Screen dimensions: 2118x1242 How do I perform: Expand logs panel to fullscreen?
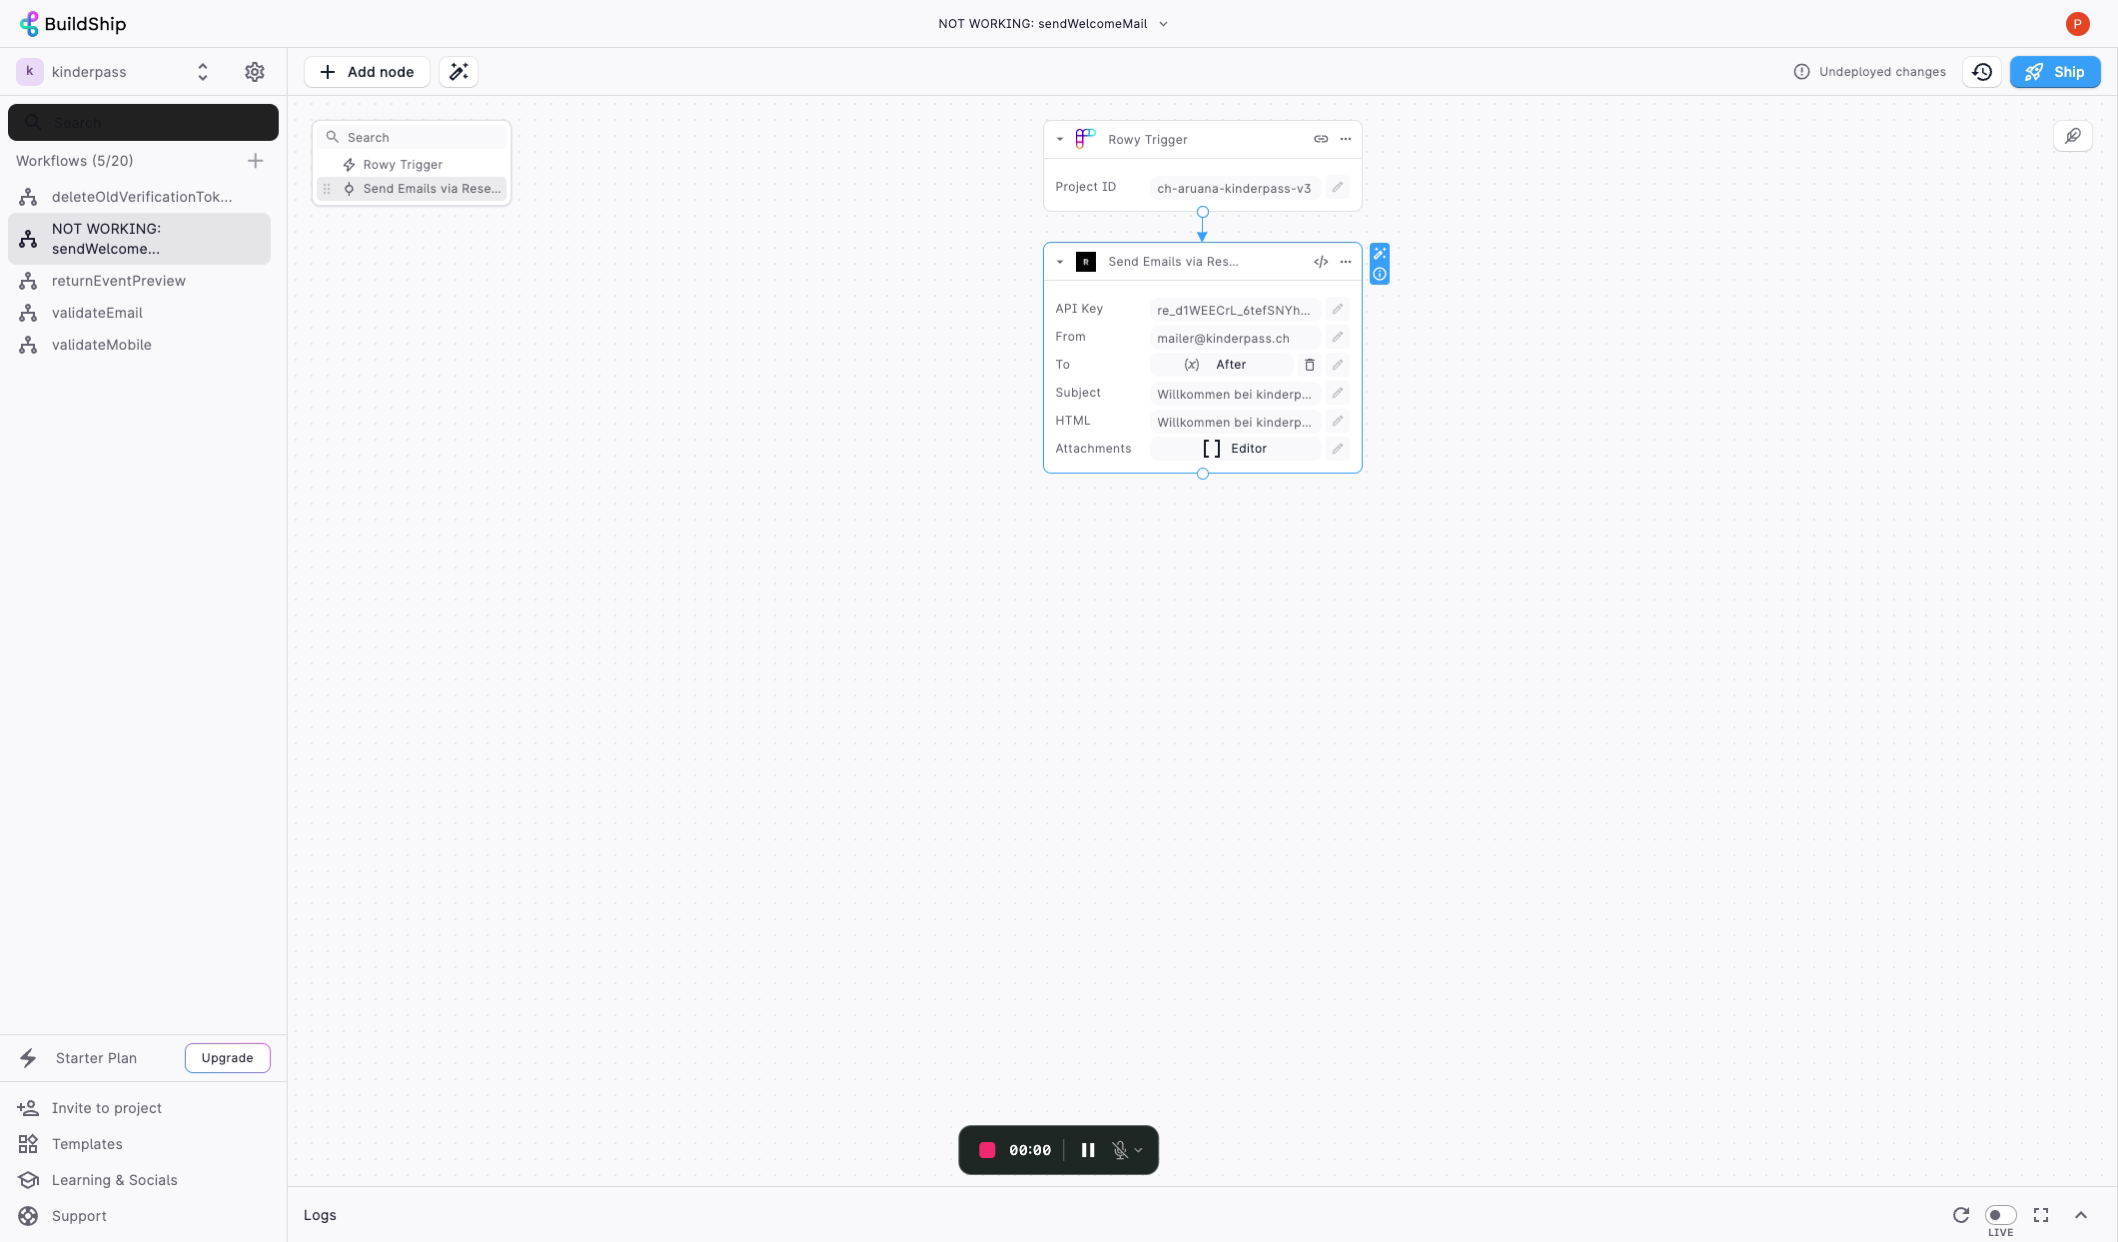[2040, 1215]
